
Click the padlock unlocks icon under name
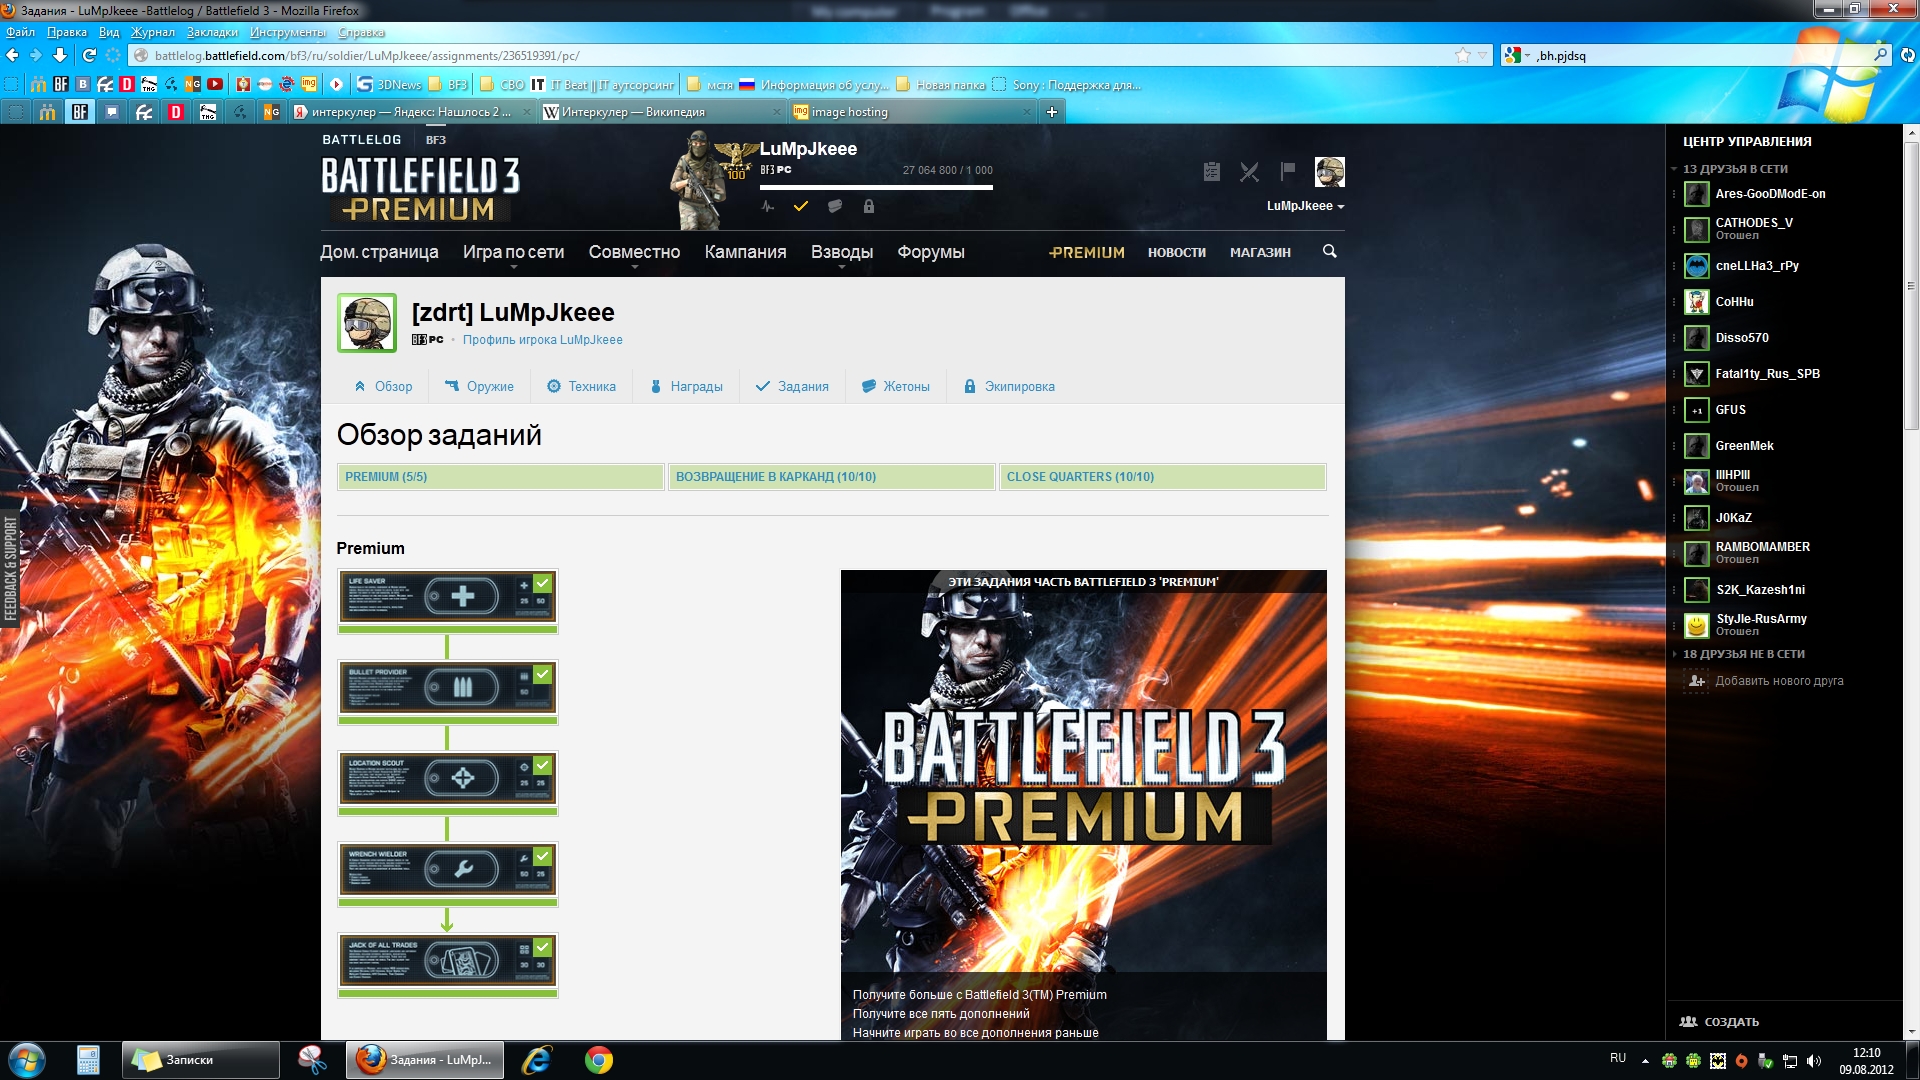pyautogui.click(x=869, y=206)
